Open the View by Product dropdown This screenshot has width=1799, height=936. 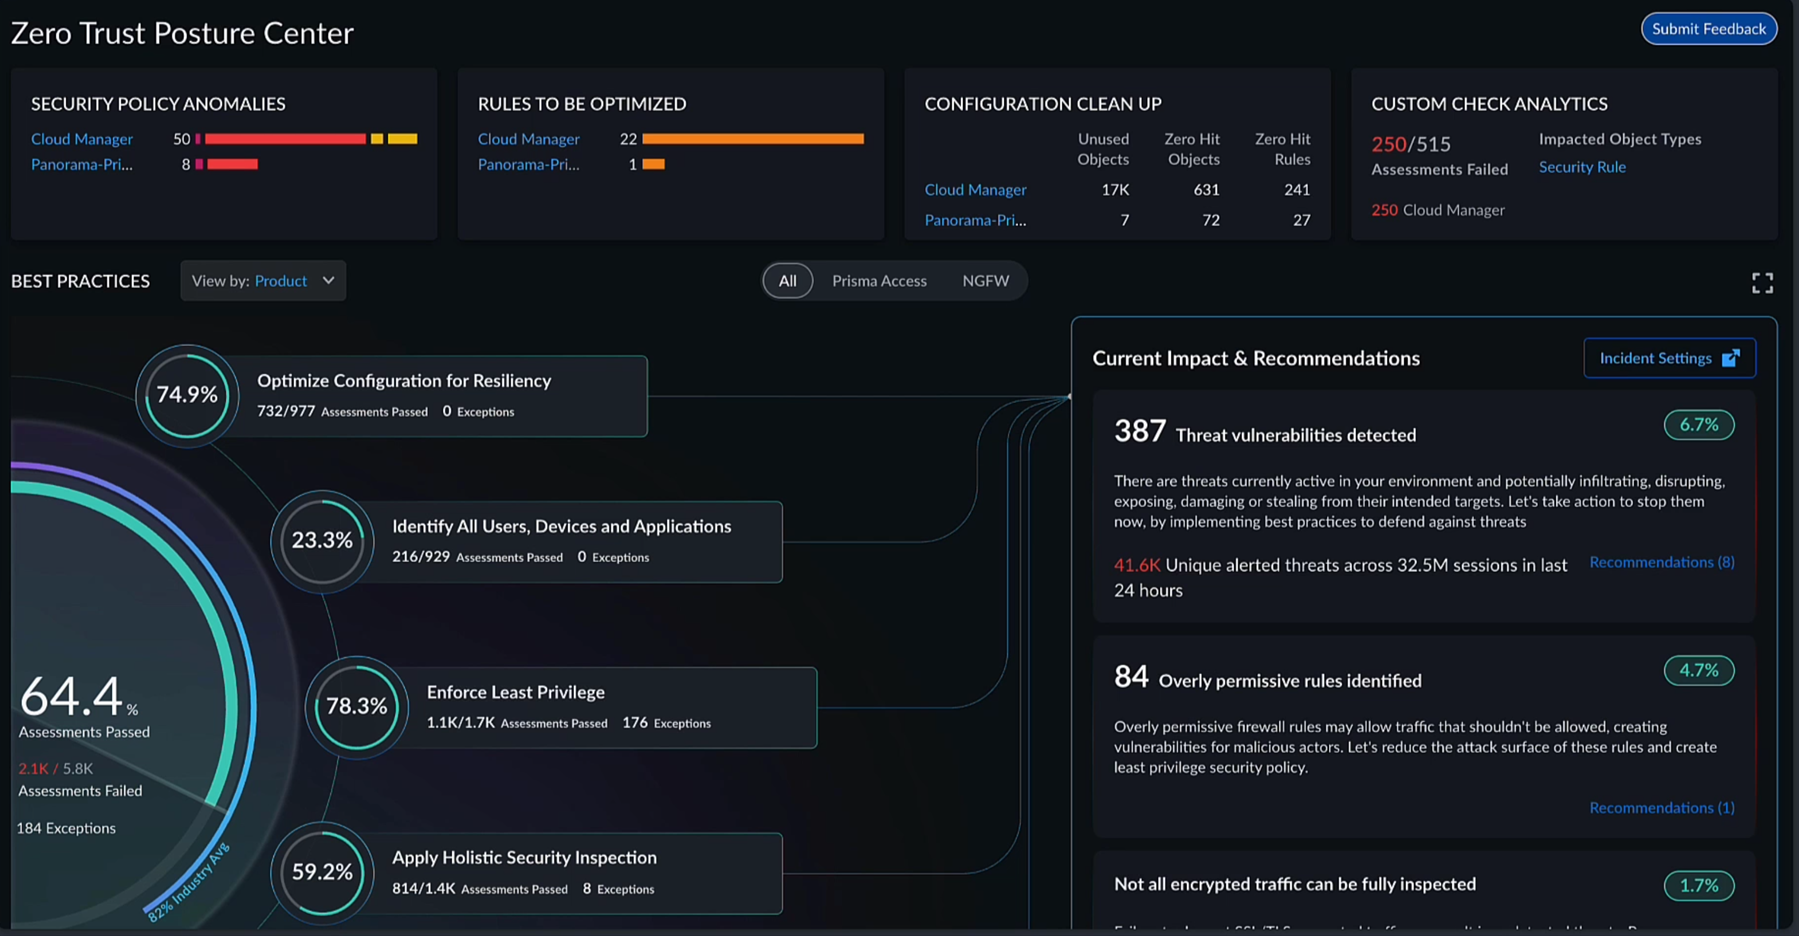pyautogui.click(x=262, y=281)
